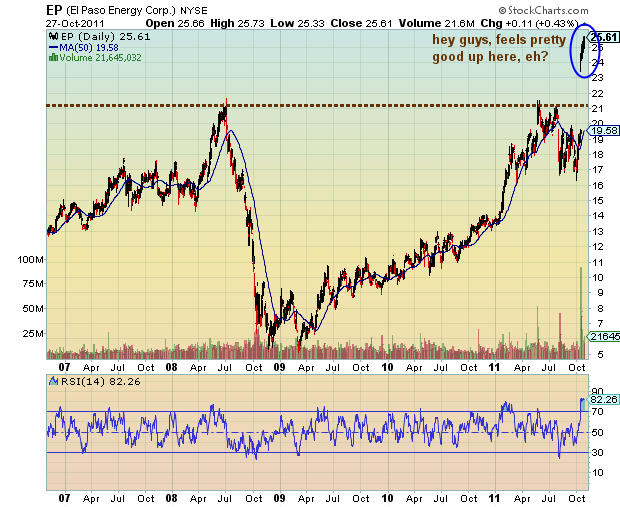
Task: Click the 24 price axis label
Action: (598, 62)
